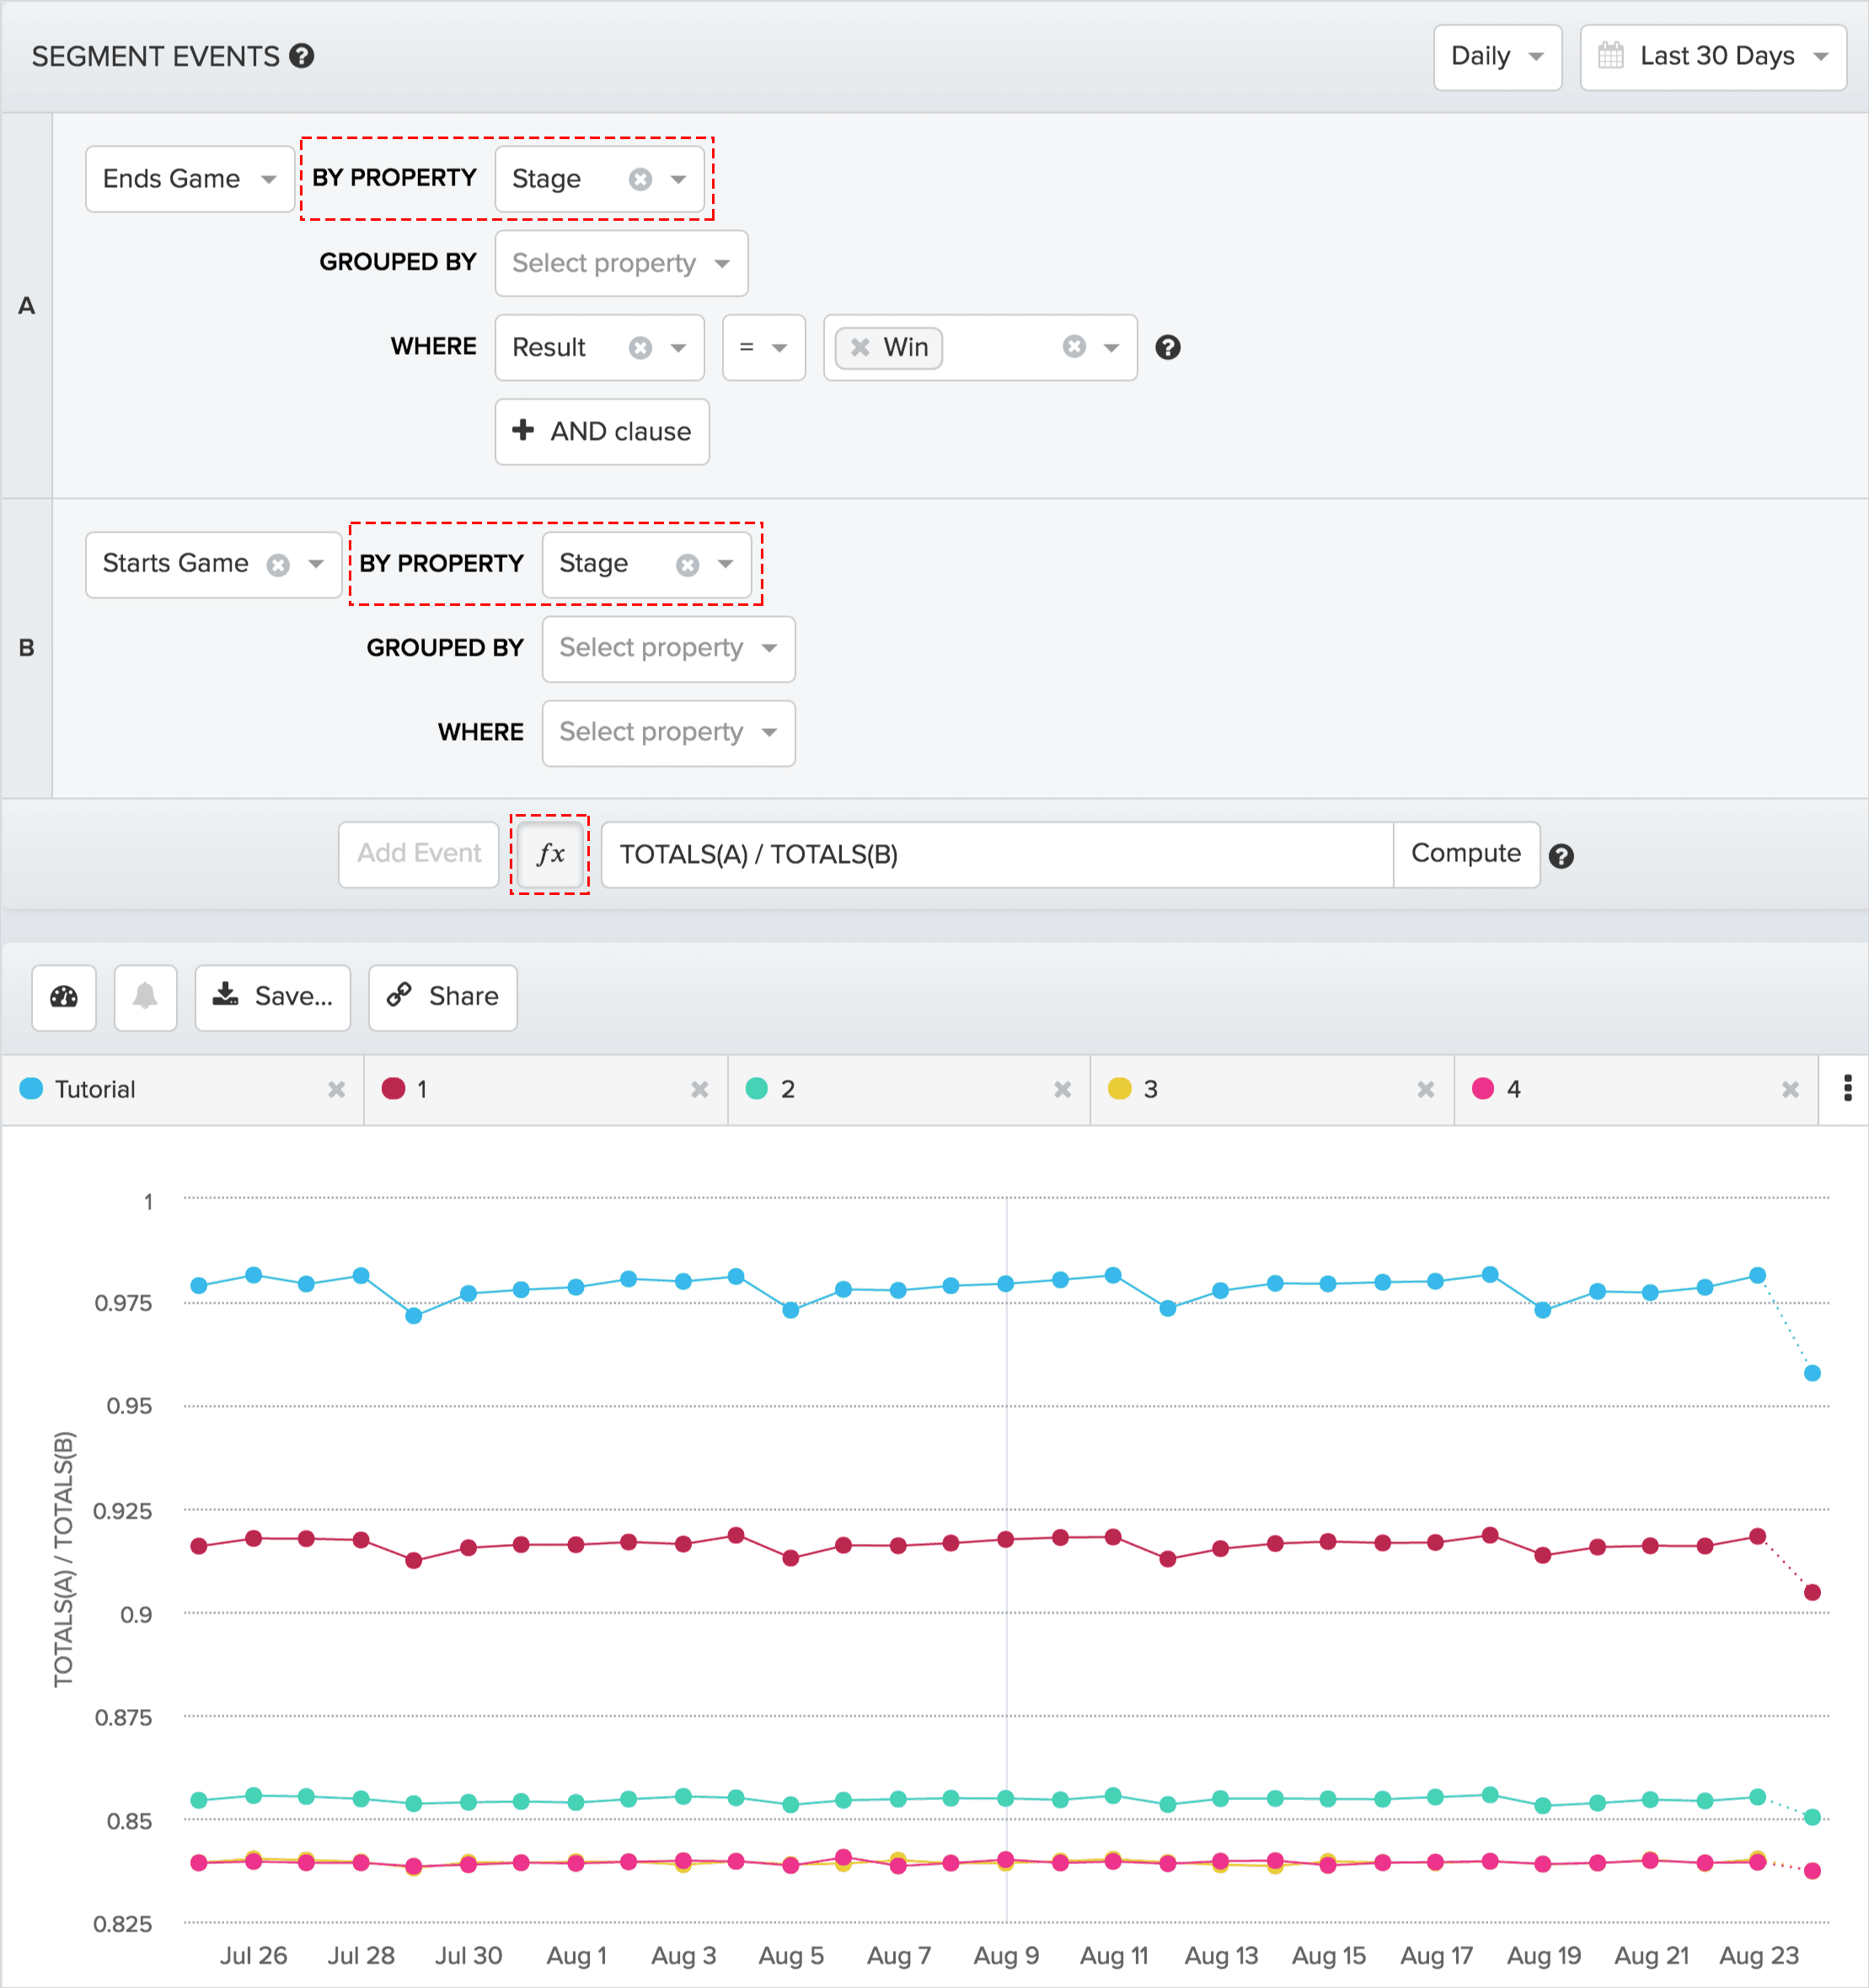Viewport: 1869px width, 1988px height.
Task: Add an AND clause
Action: 601,431
